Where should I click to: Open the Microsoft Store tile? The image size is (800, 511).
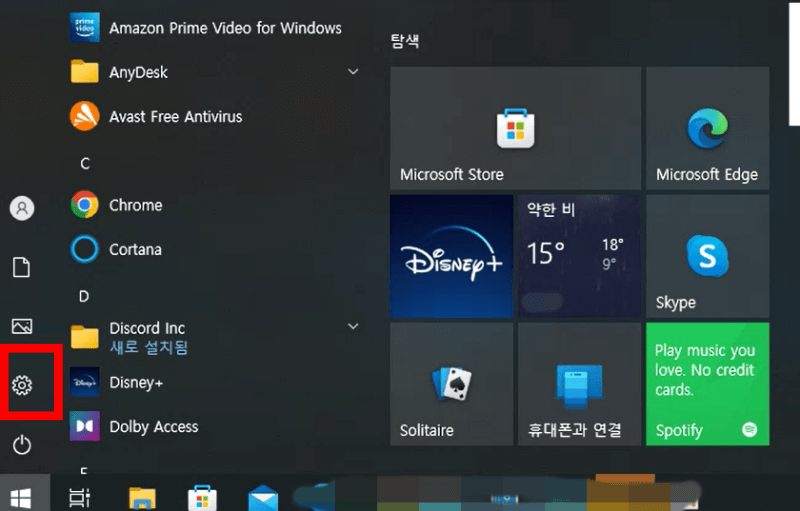[515, 128]
